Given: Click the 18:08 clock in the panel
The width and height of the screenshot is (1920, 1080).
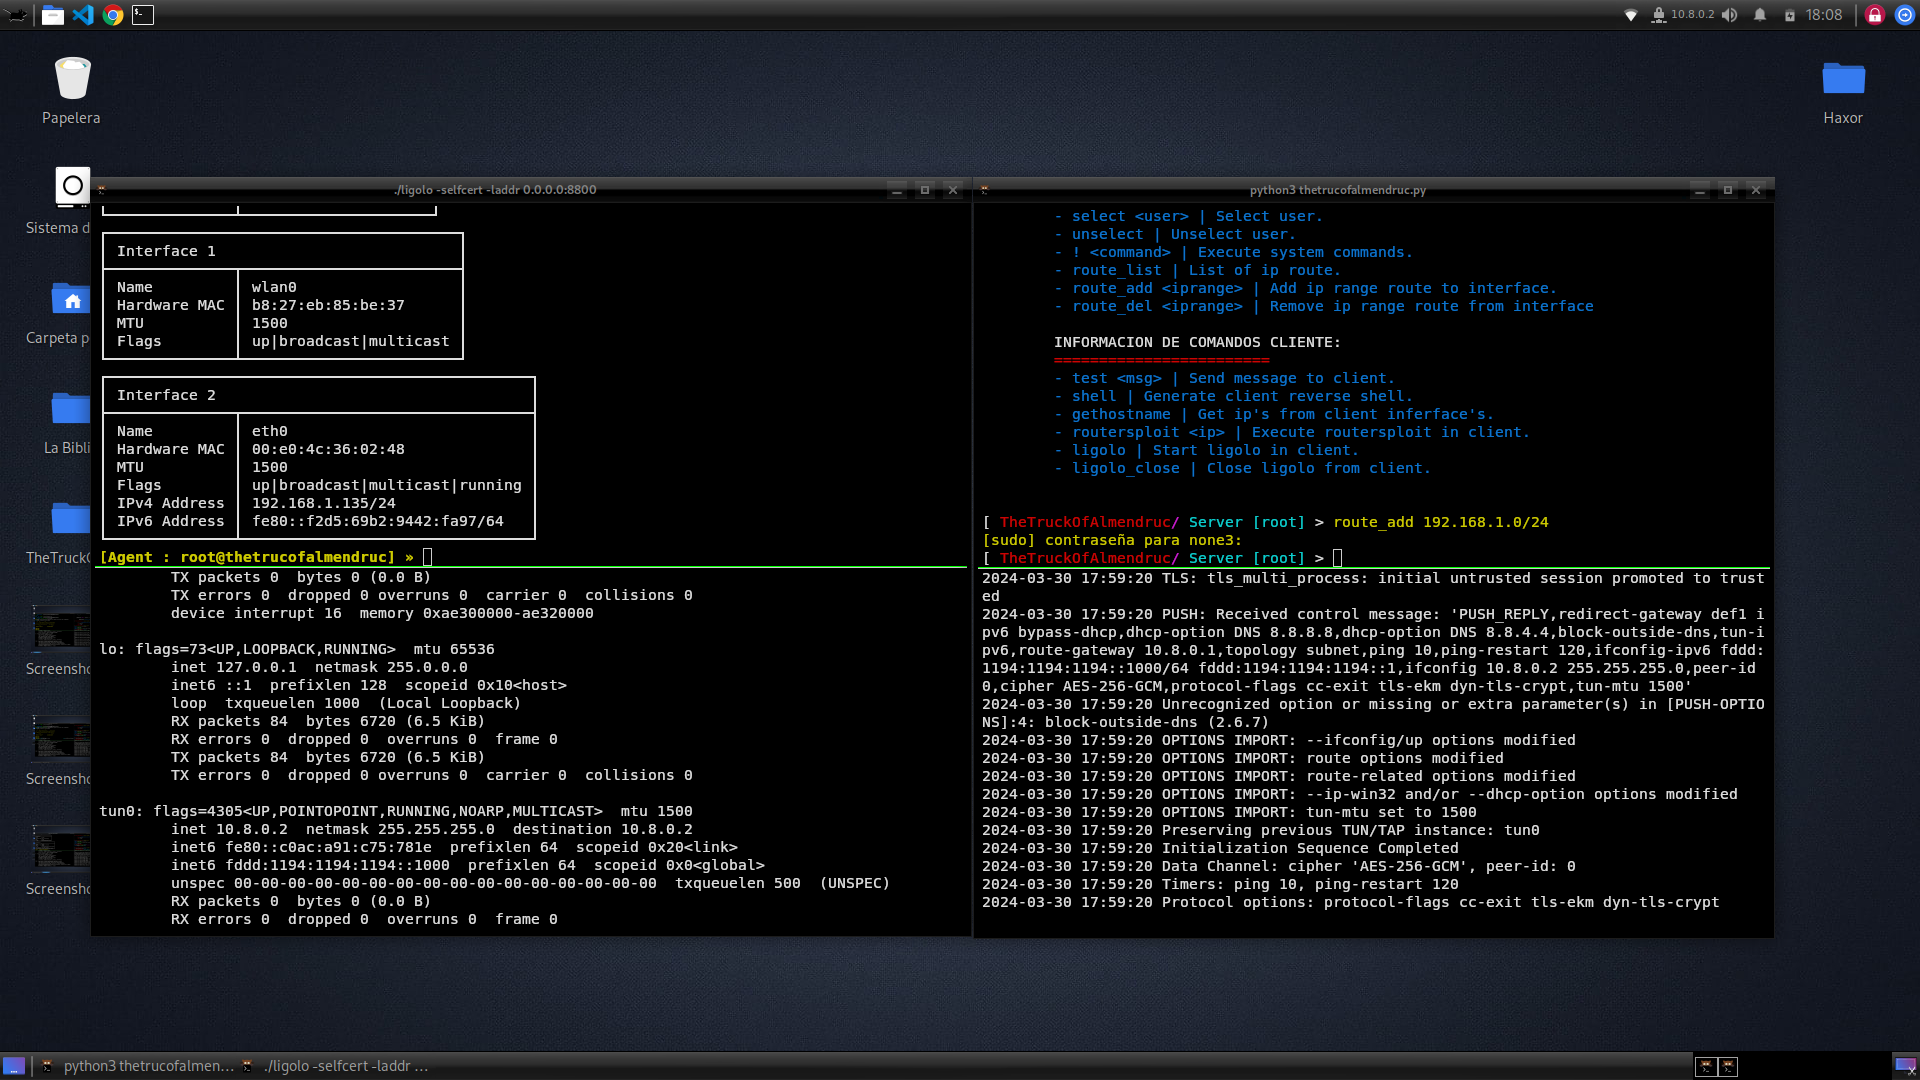Looking at the screenshot, I should (1824, 15).
